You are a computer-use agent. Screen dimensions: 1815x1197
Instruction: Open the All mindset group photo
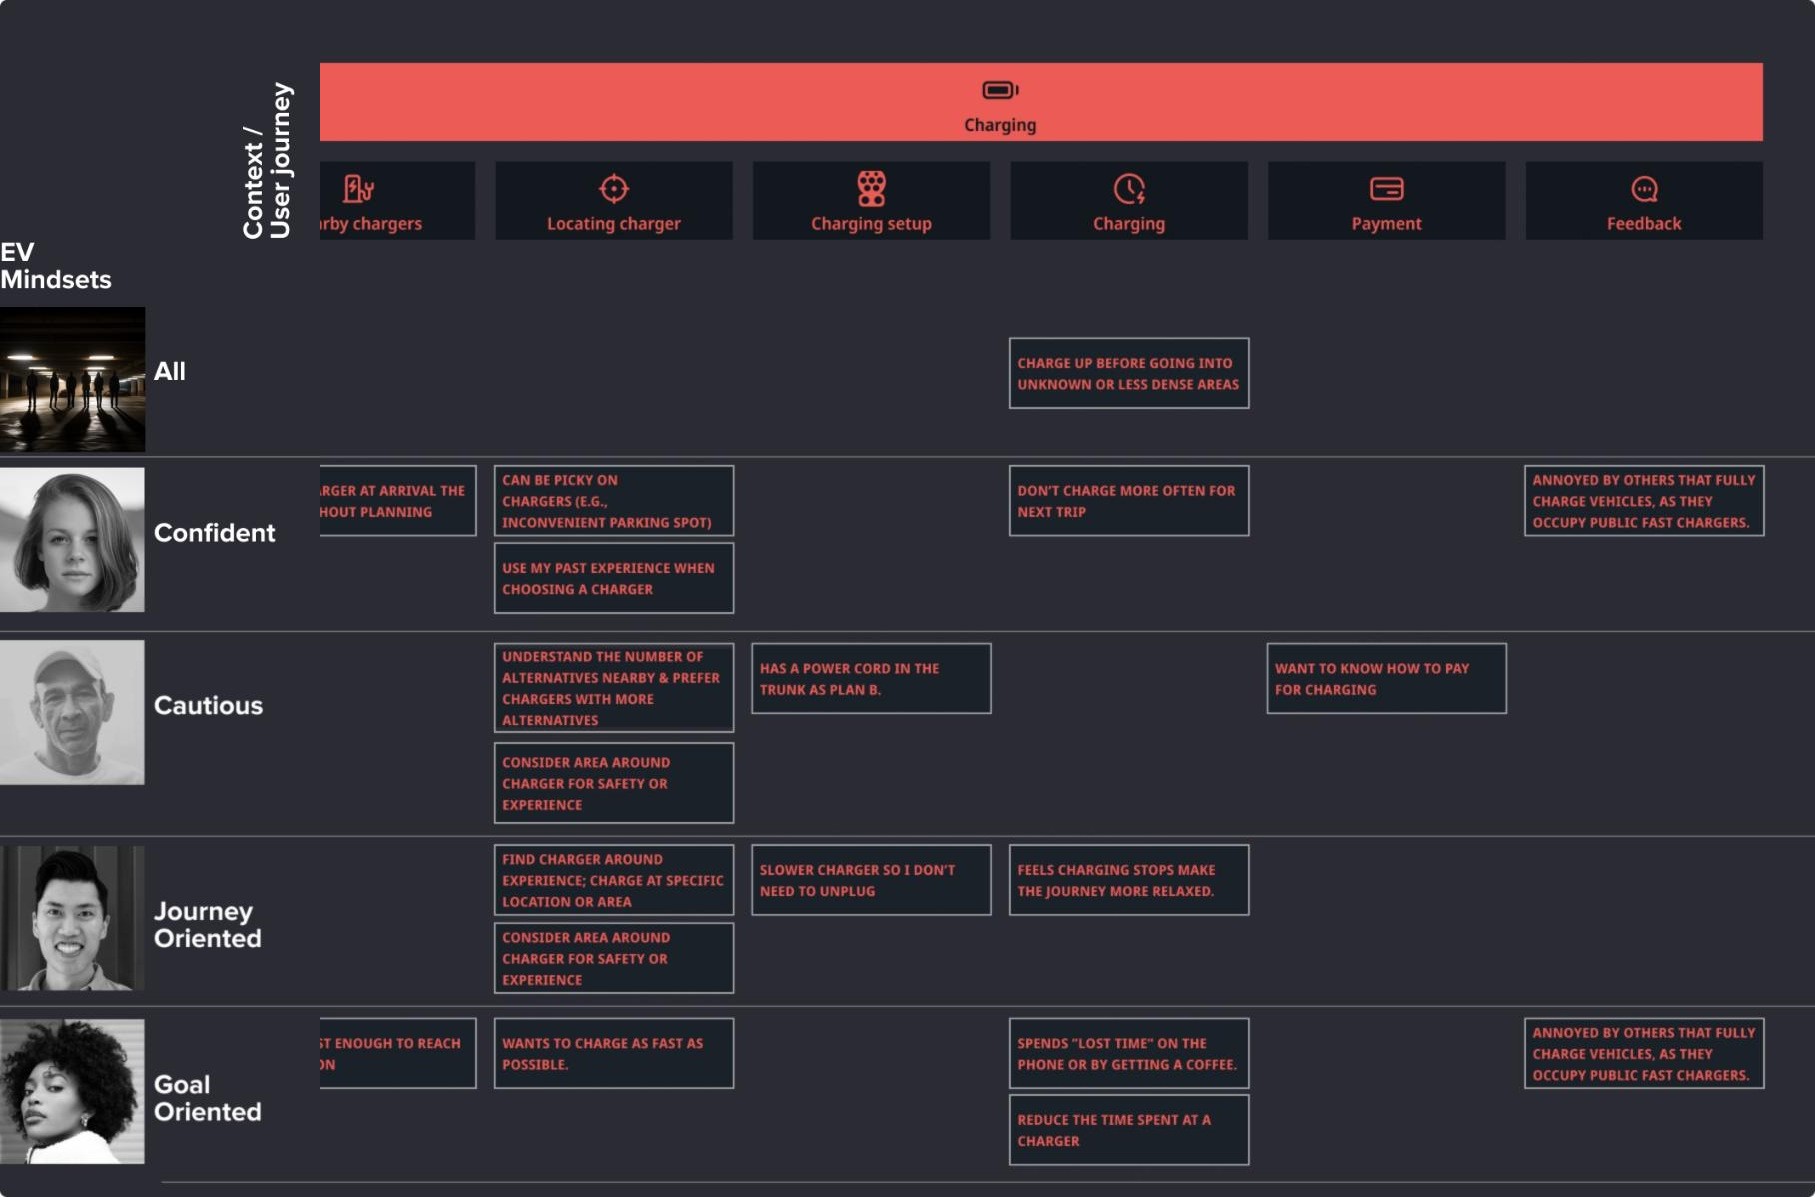coord(72,379)
